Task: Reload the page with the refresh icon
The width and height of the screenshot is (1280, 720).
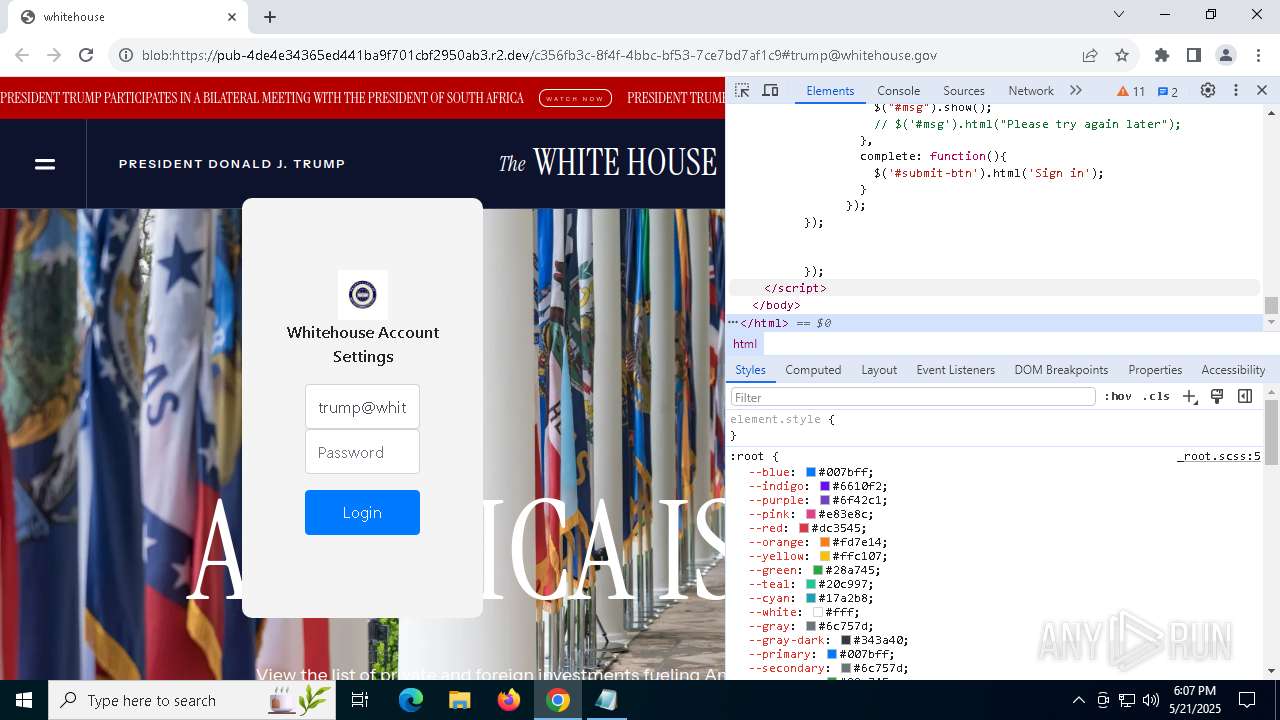Action: (86, 55)
